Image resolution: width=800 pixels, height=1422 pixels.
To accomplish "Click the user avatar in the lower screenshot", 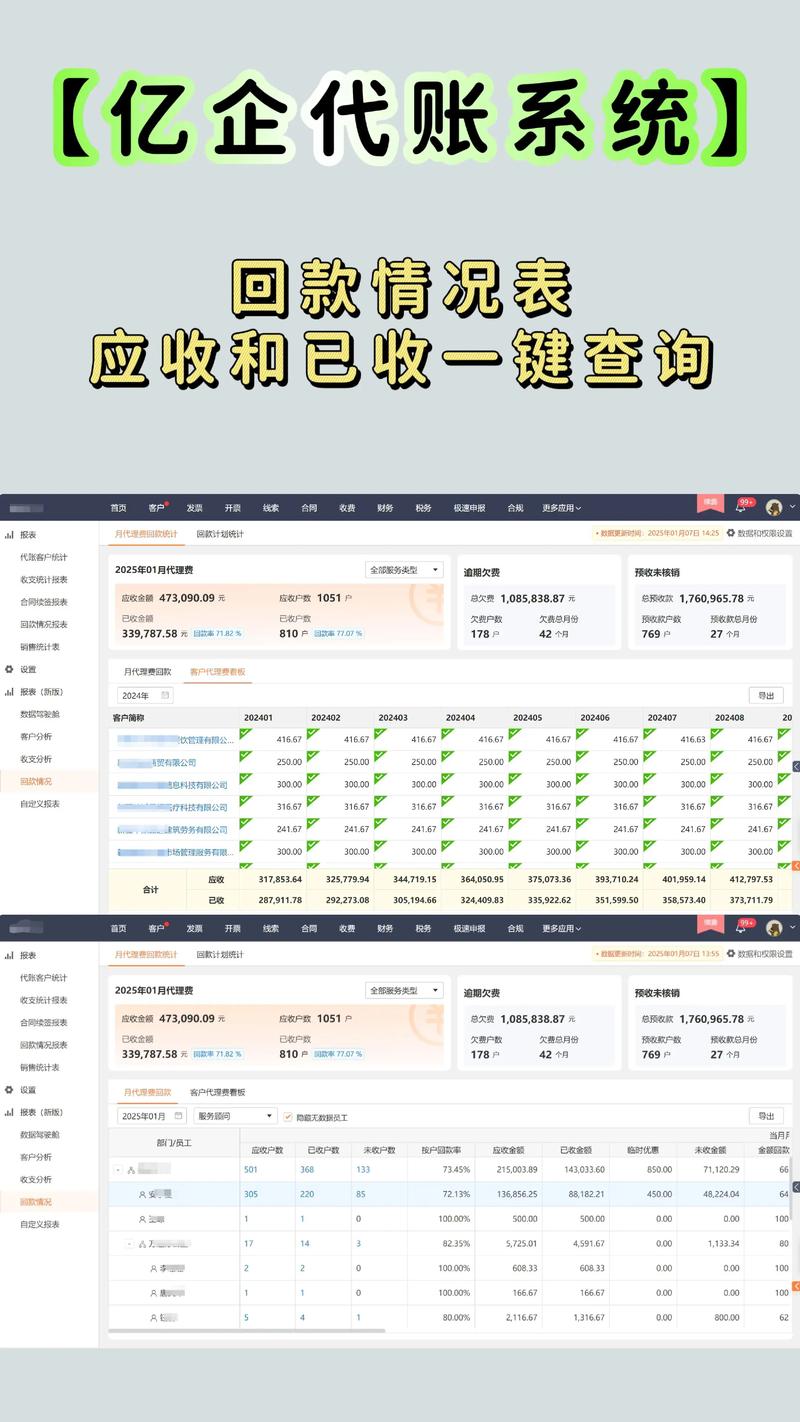I will (774, 928).
